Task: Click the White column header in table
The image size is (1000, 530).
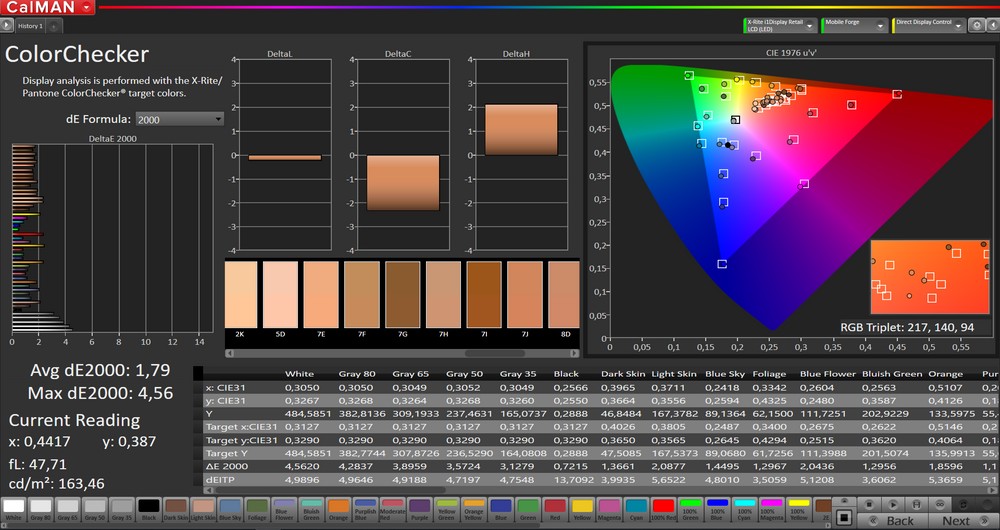Action: 299,374
